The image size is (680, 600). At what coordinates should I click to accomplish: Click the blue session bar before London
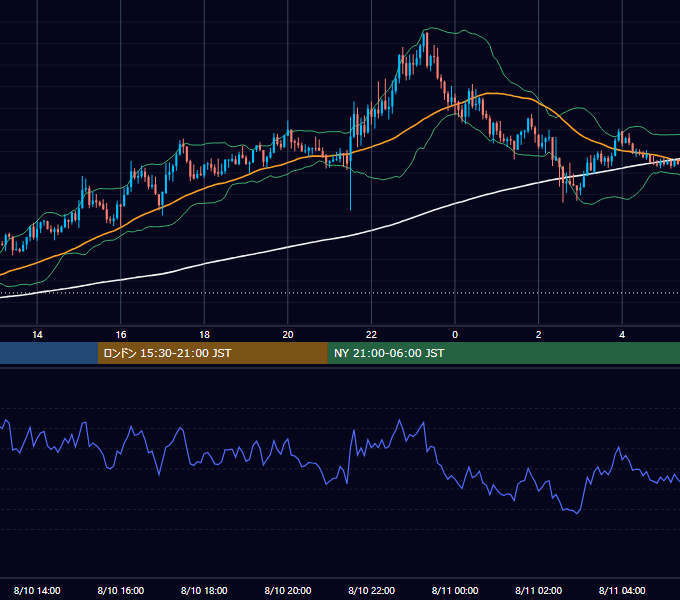coord(49,353)
